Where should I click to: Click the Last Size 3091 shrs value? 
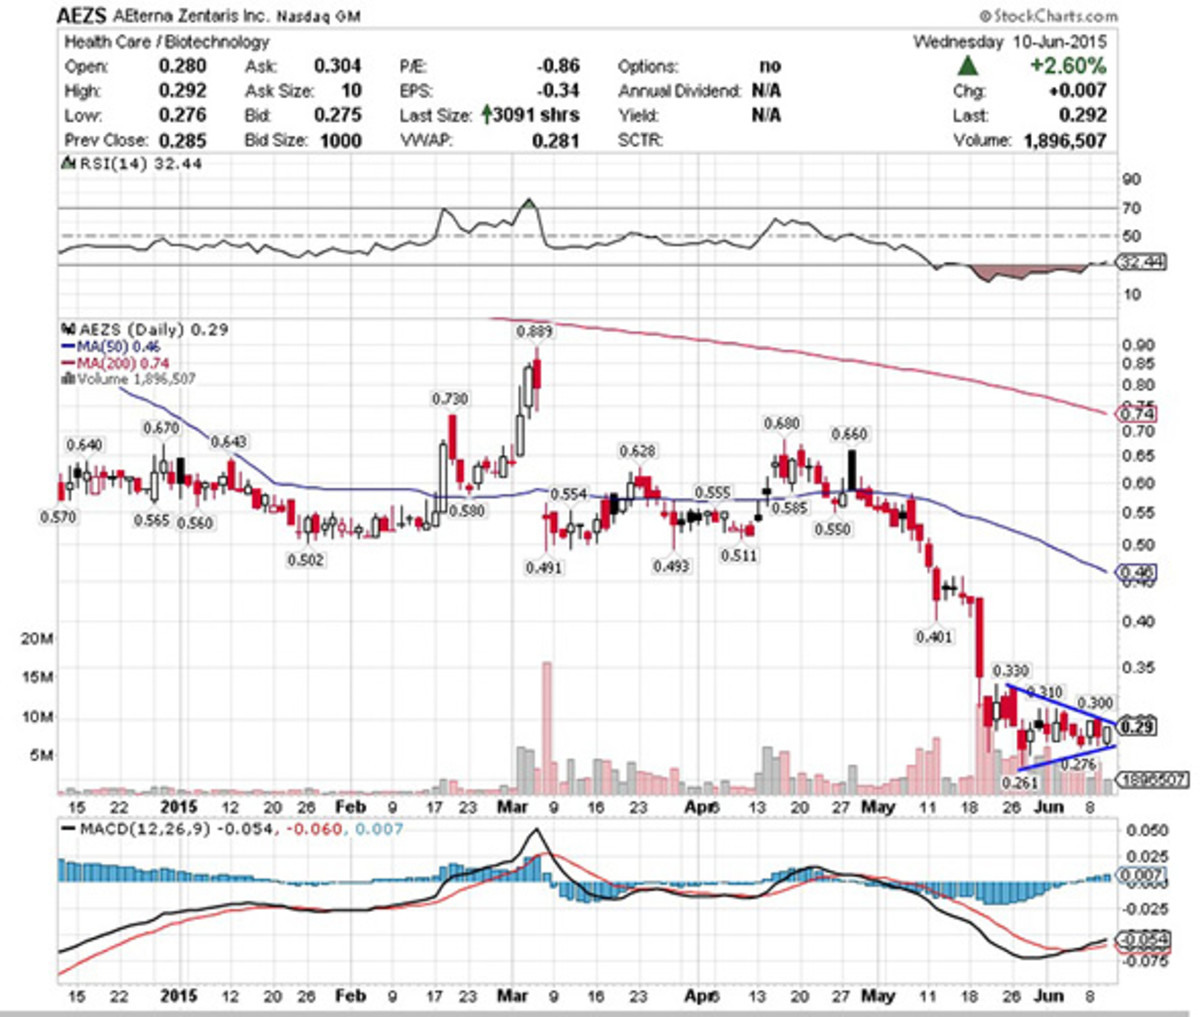530,116
